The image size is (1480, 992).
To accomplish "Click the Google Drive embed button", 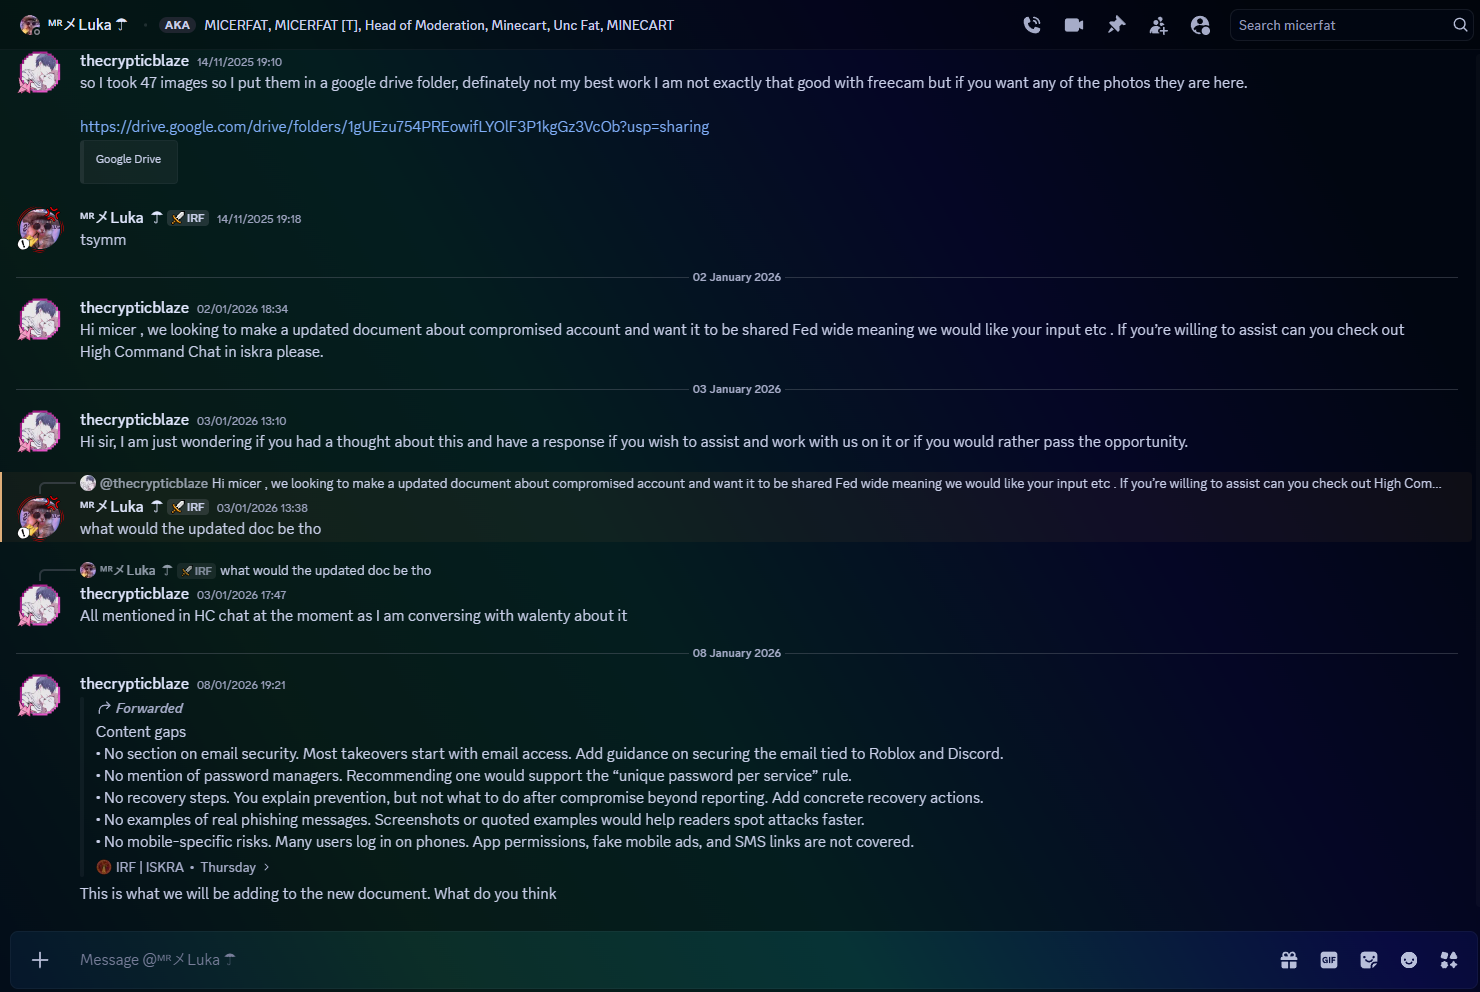I will (x=128, y=160).
